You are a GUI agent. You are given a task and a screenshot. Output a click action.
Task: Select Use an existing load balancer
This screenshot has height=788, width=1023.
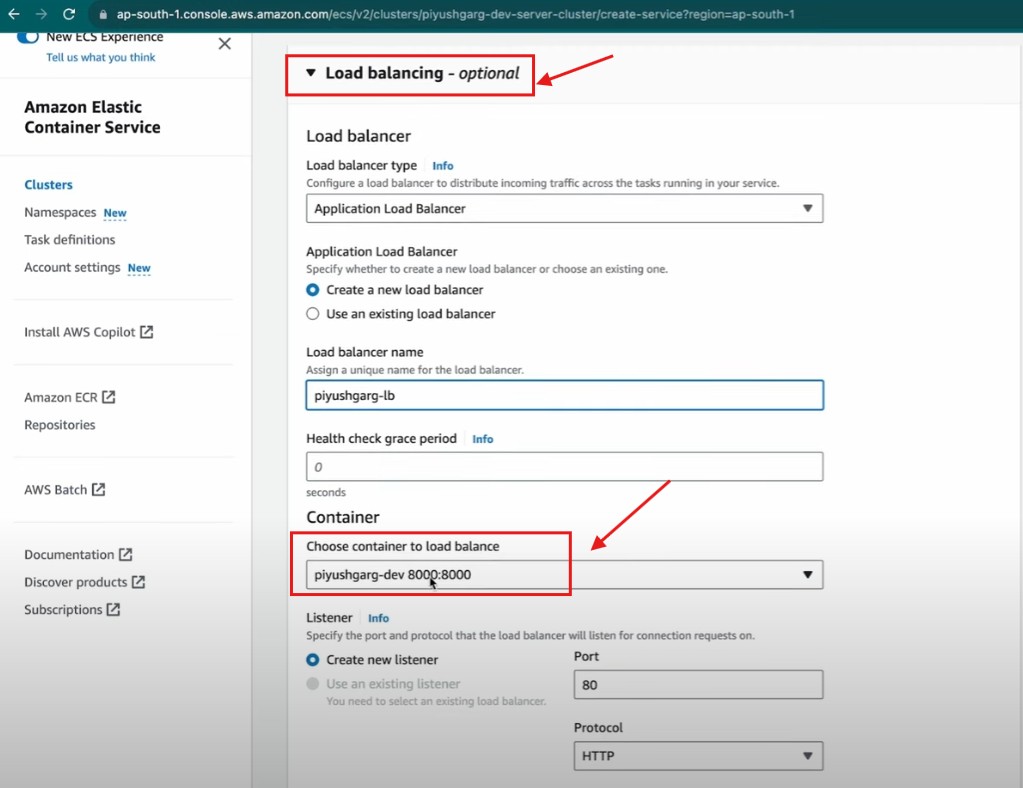[313, 314]
